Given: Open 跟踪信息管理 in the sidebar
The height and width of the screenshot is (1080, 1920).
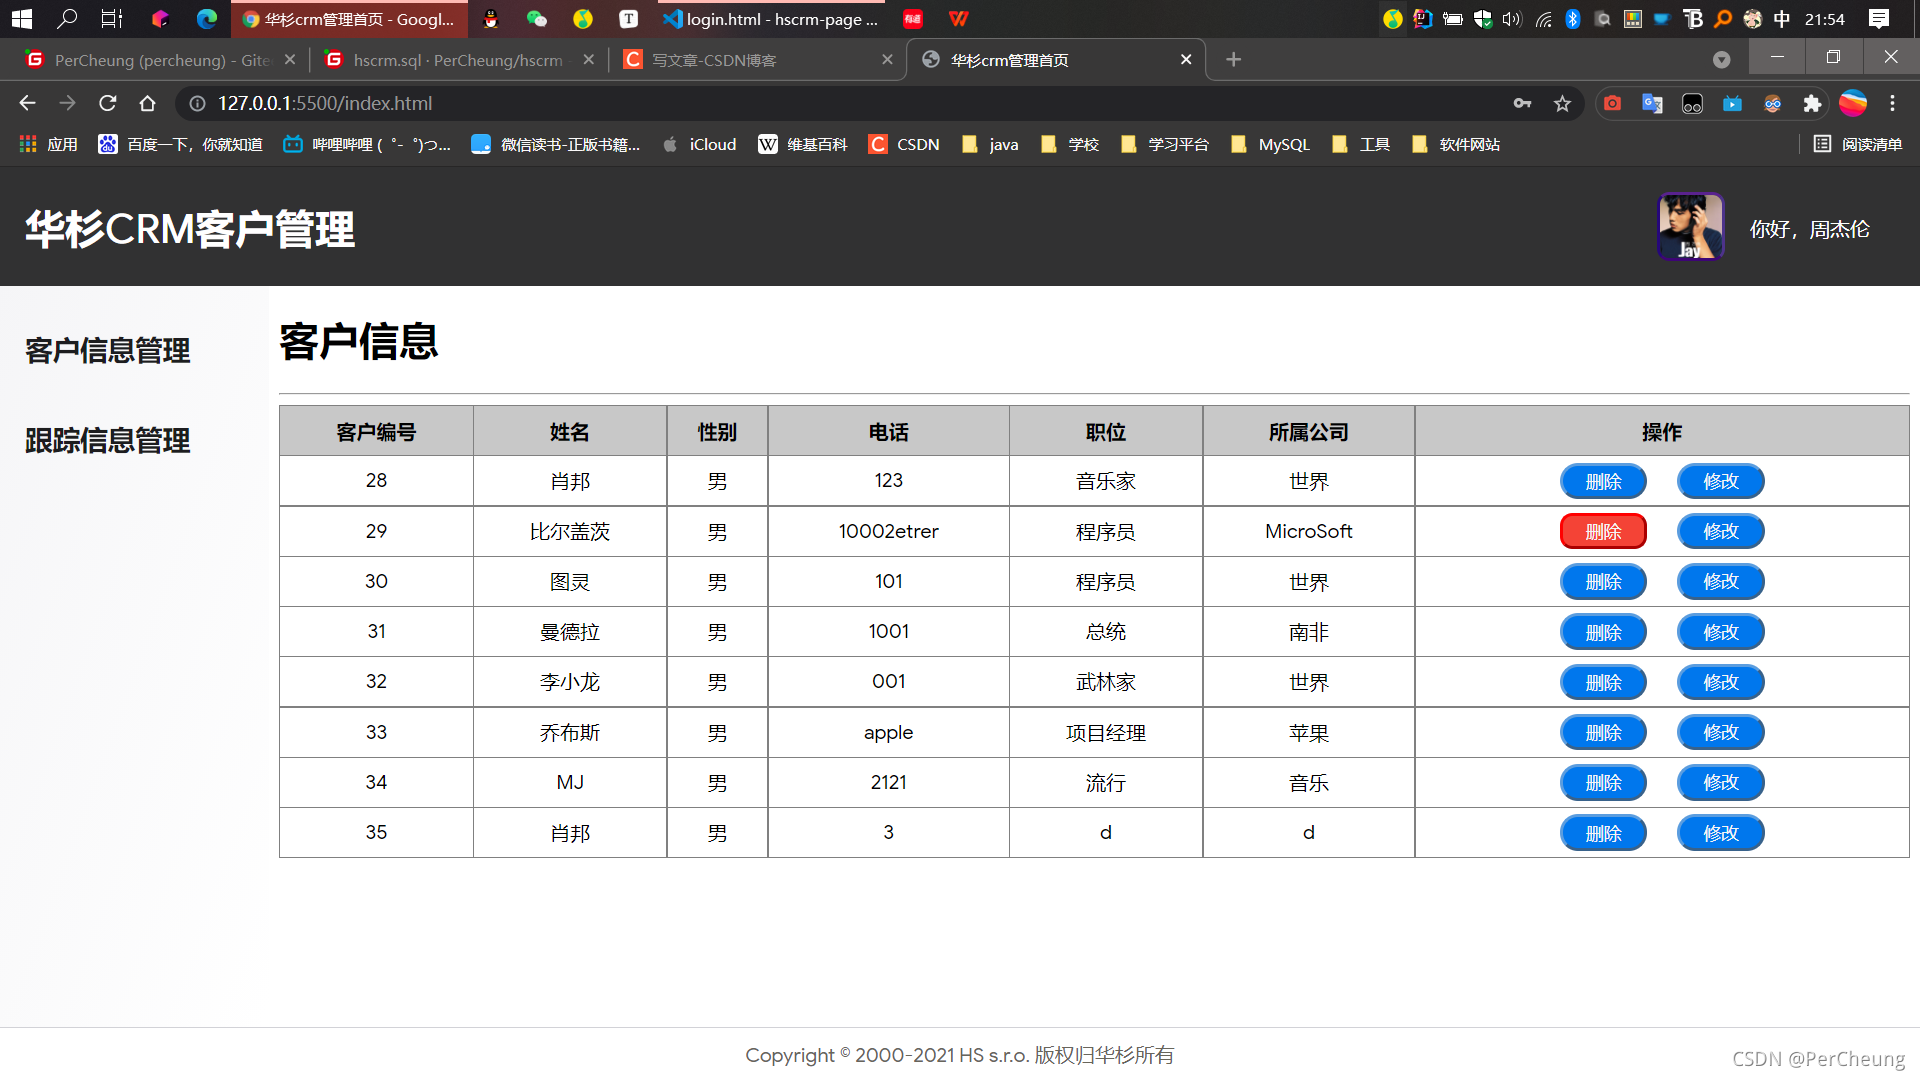Looking at the screenshot, I should pos(108,441).
